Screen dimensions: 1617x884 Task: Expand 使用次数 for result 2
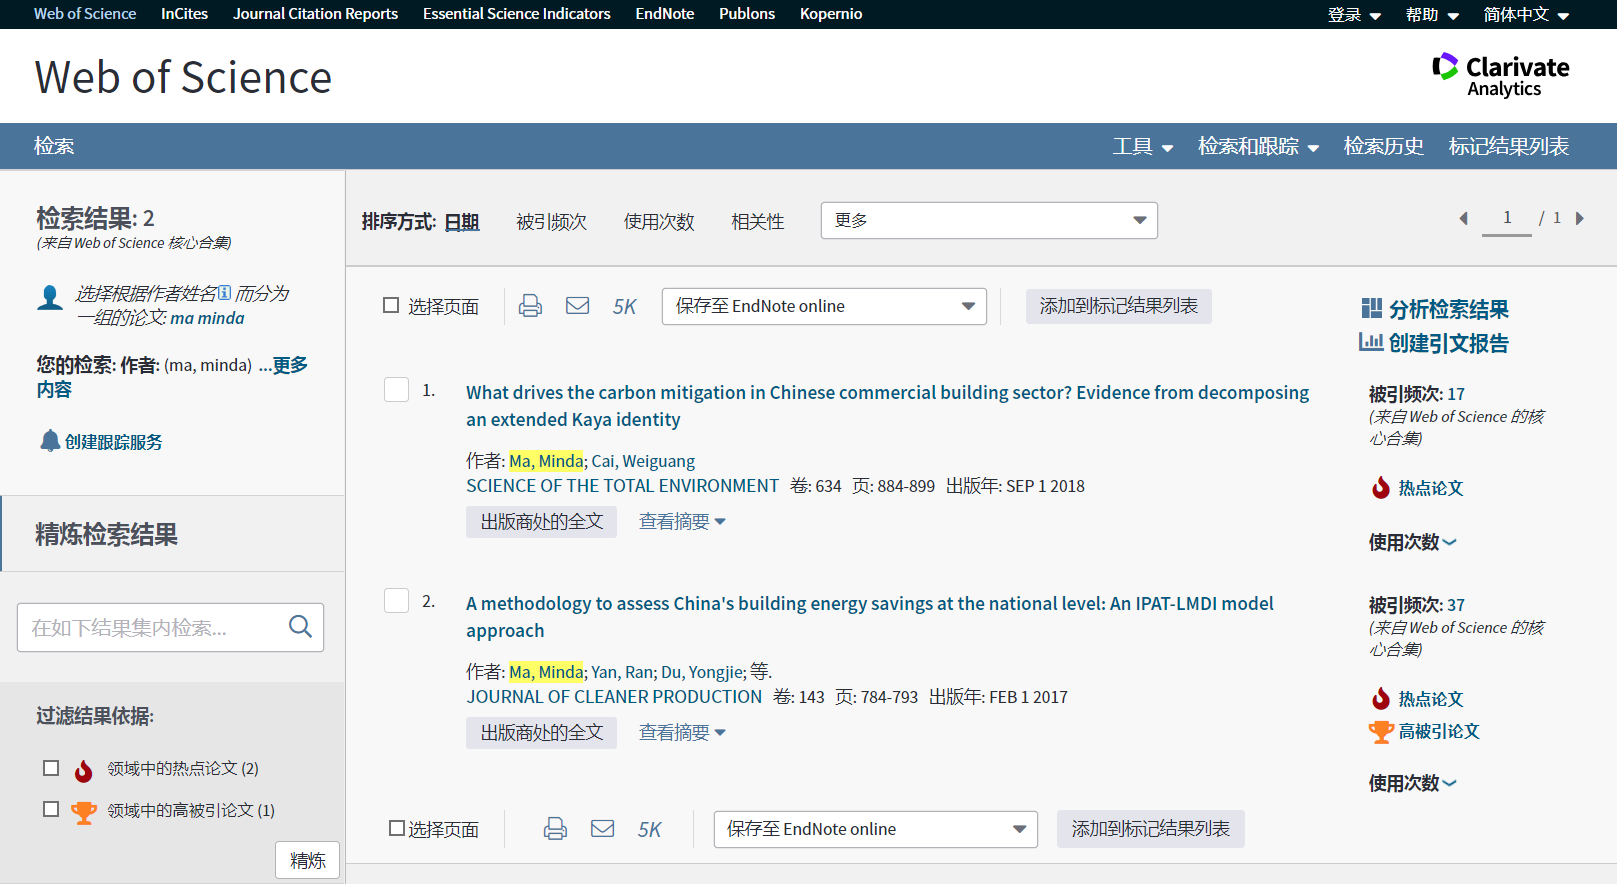[x=1412, y=783]
